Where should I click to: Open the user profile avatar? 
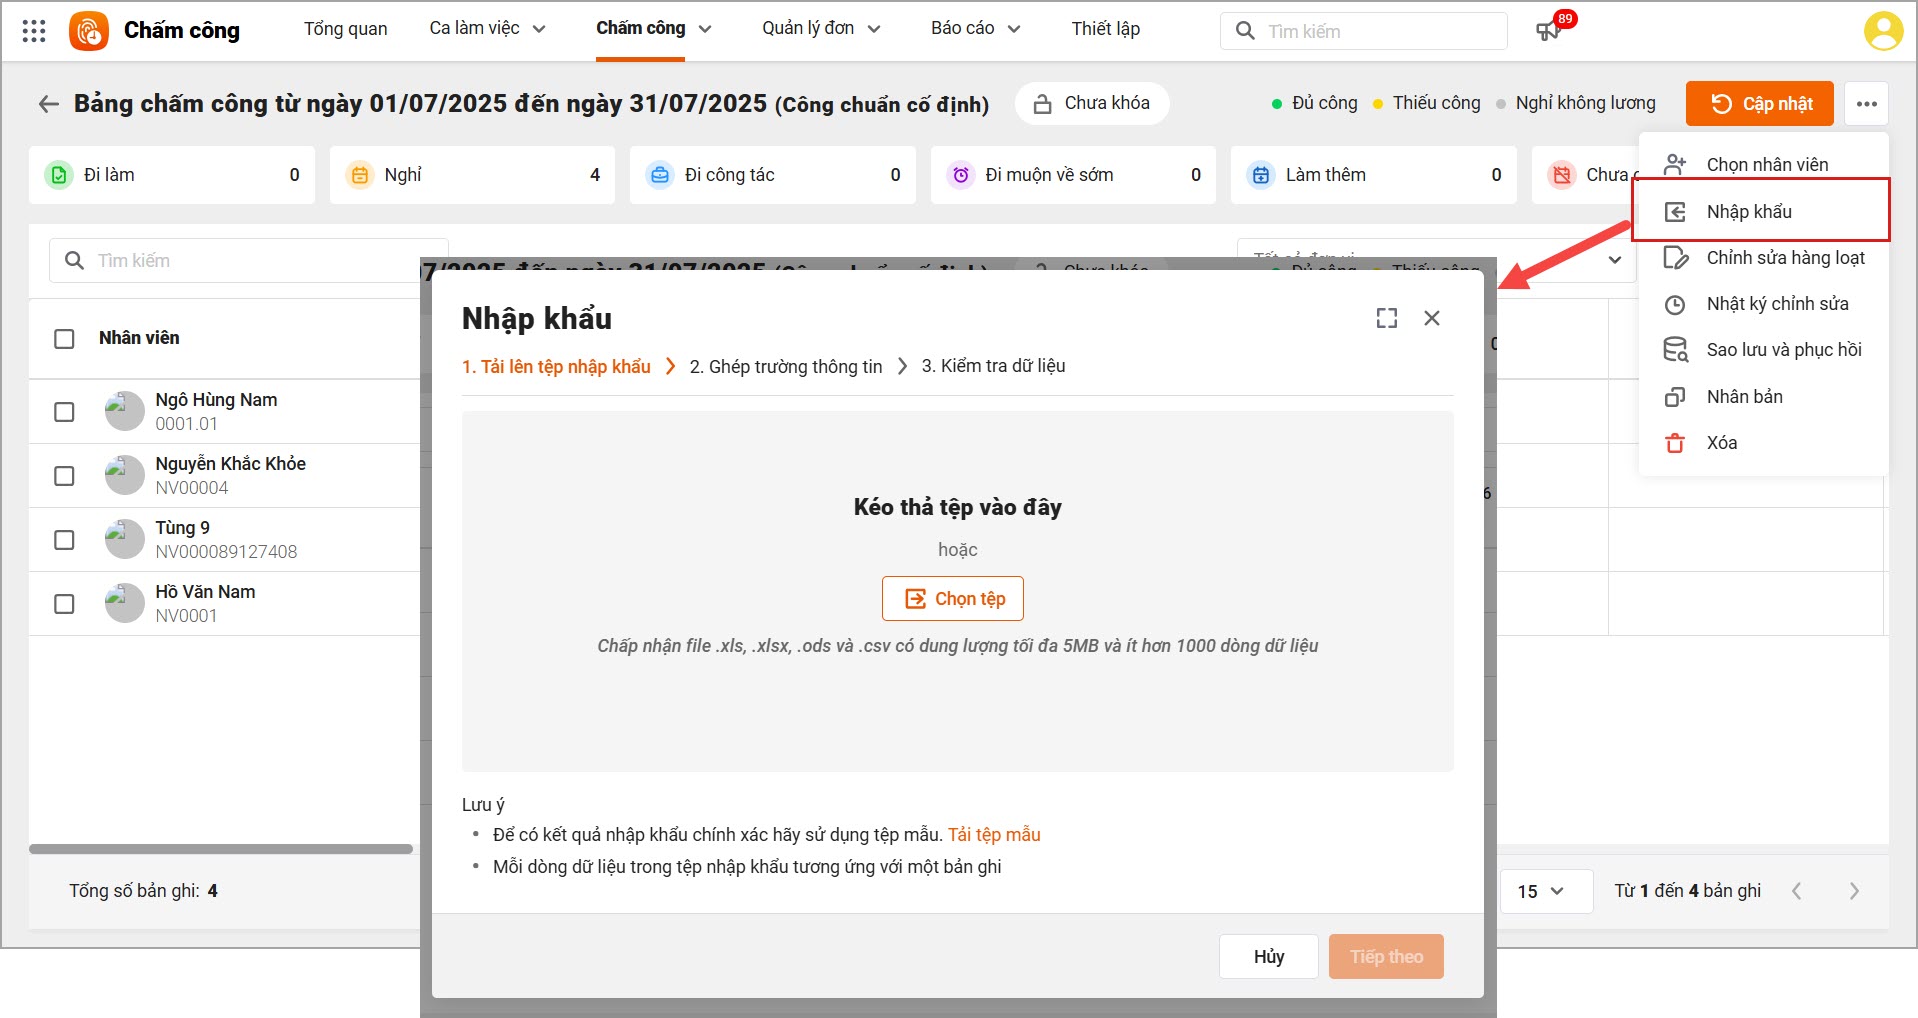pyautogui.click(x=1883, y=31)
